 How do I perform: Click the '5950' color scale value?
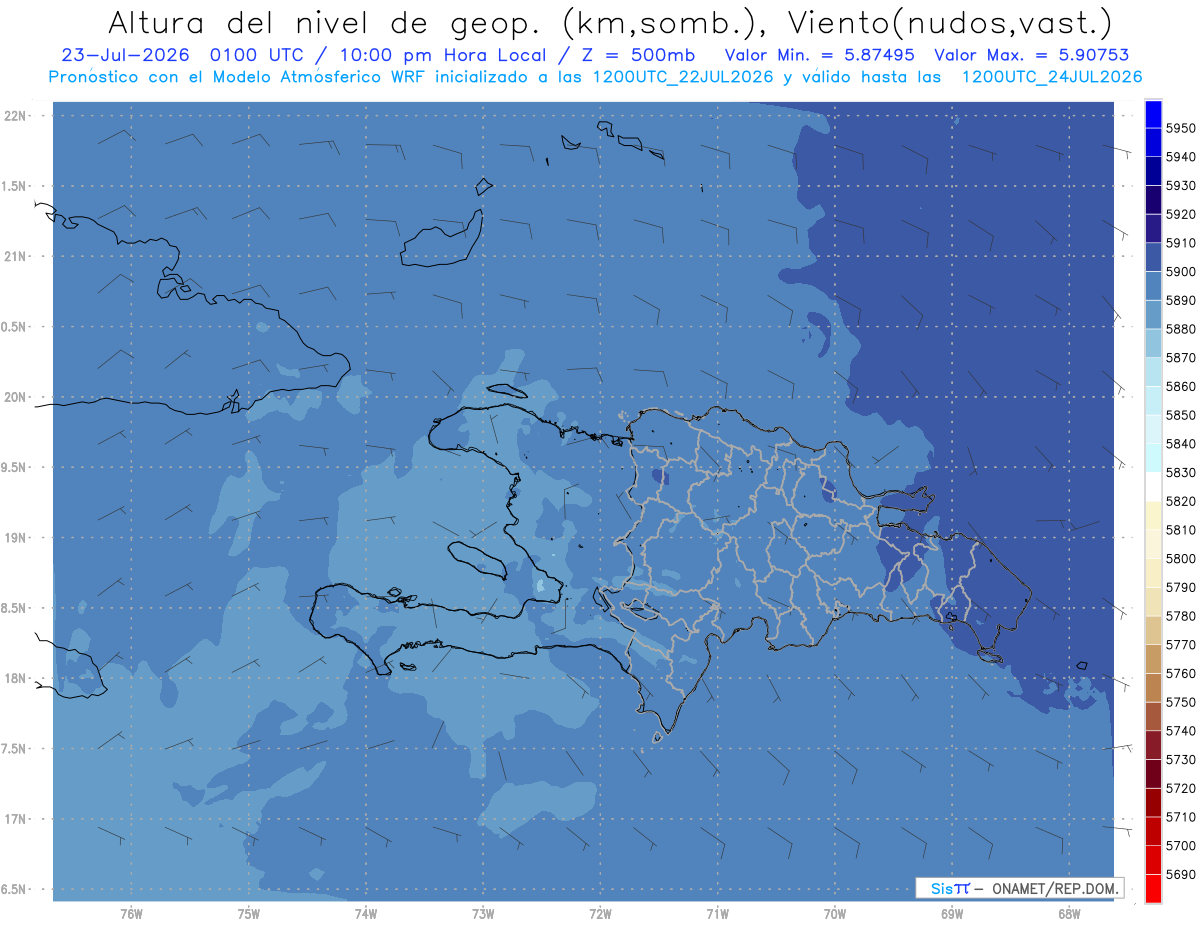[x=1181, y=128]
